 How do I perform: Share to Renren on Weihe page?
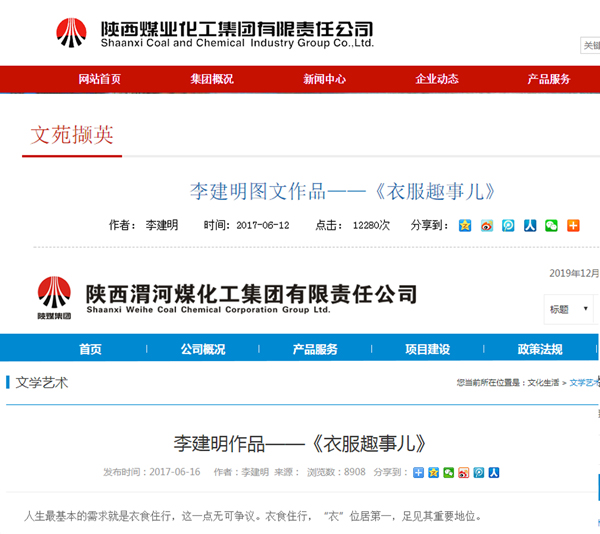point(494,472)
